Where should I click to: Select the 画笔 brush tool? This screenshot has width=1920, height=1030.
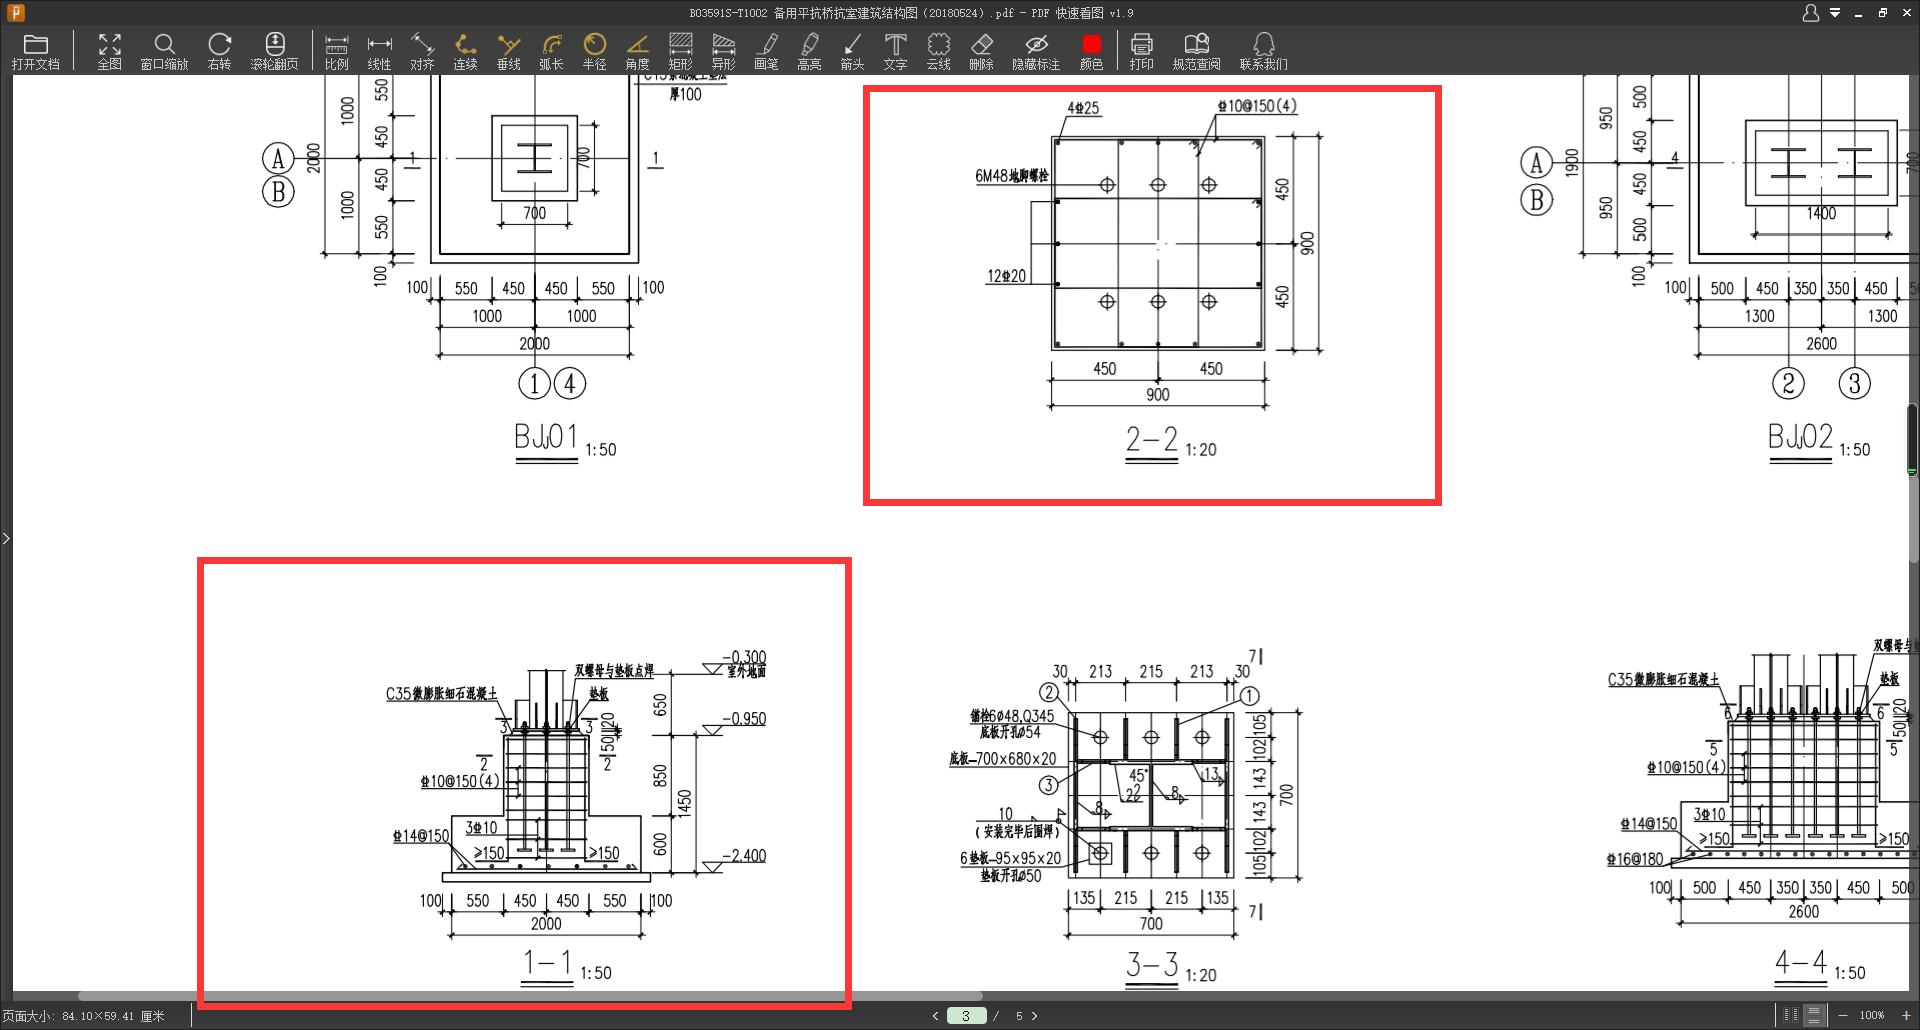(x=766, y=52)
